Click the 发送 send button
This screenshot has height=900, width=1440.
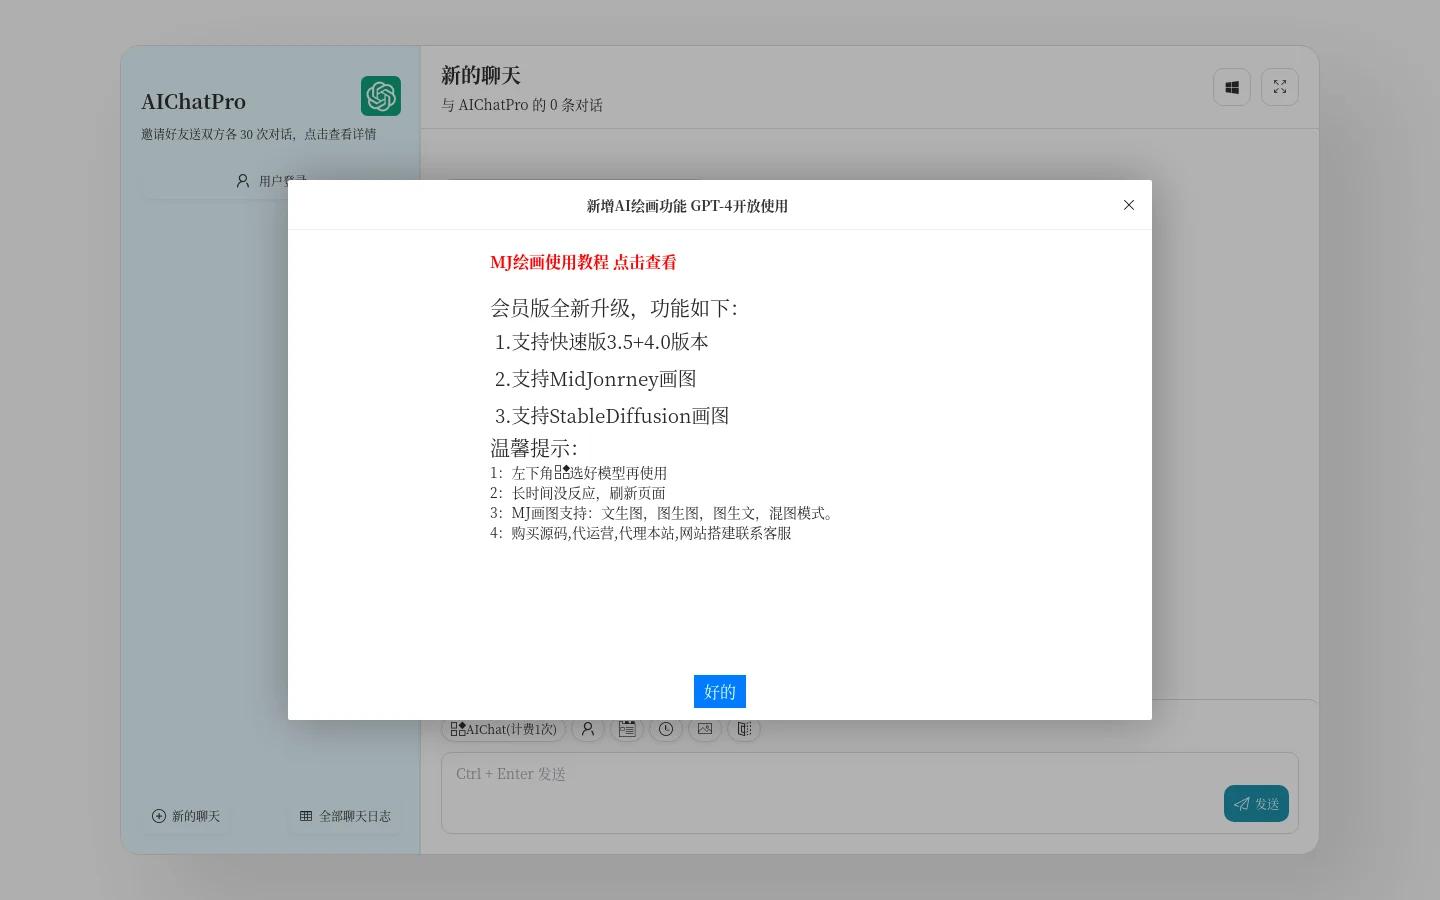(x=1256, y=804)
